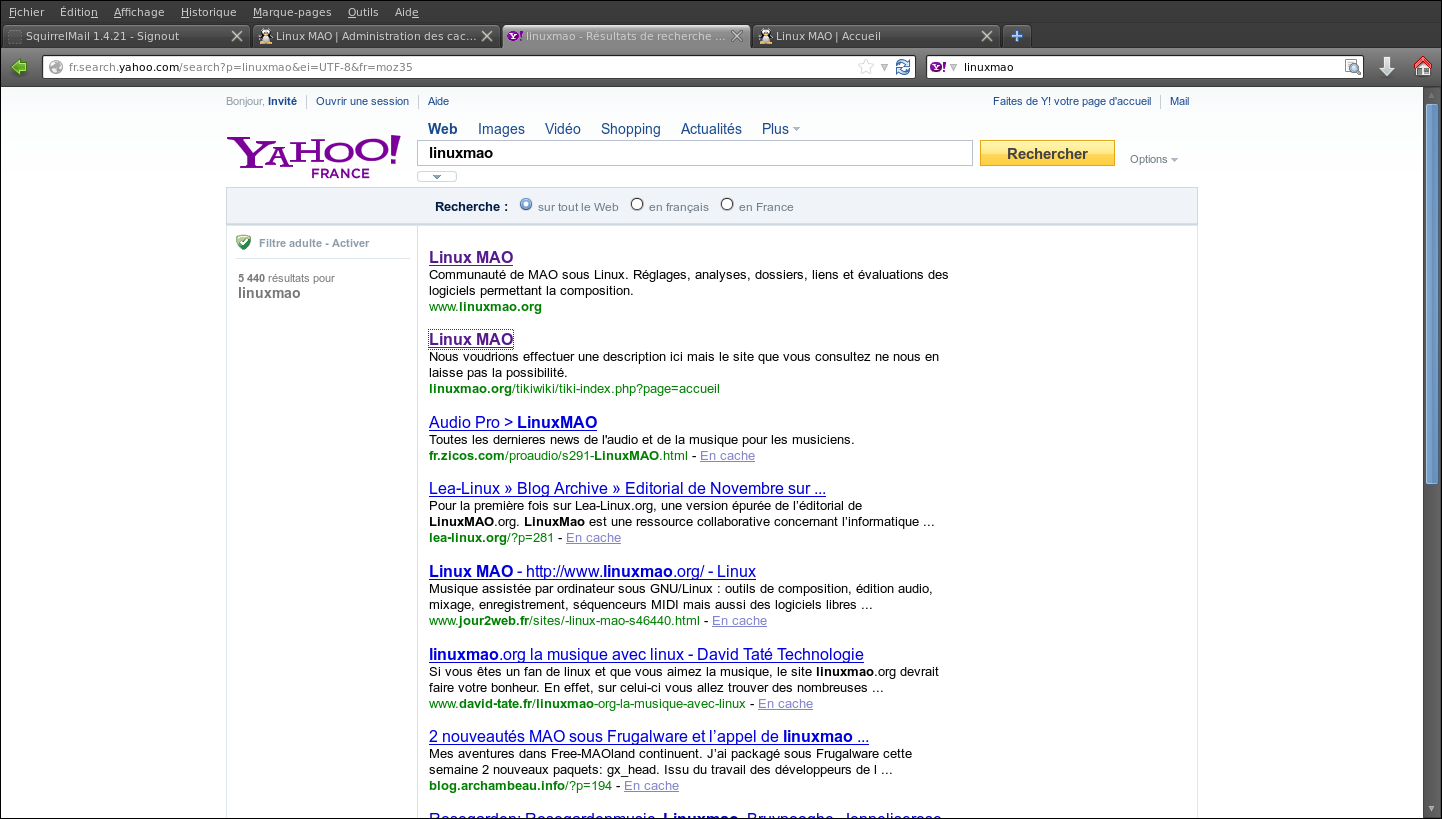1442x819 pixels.
Task: Open first 'Linux MAO' result
Action: (x=471, y=257)
